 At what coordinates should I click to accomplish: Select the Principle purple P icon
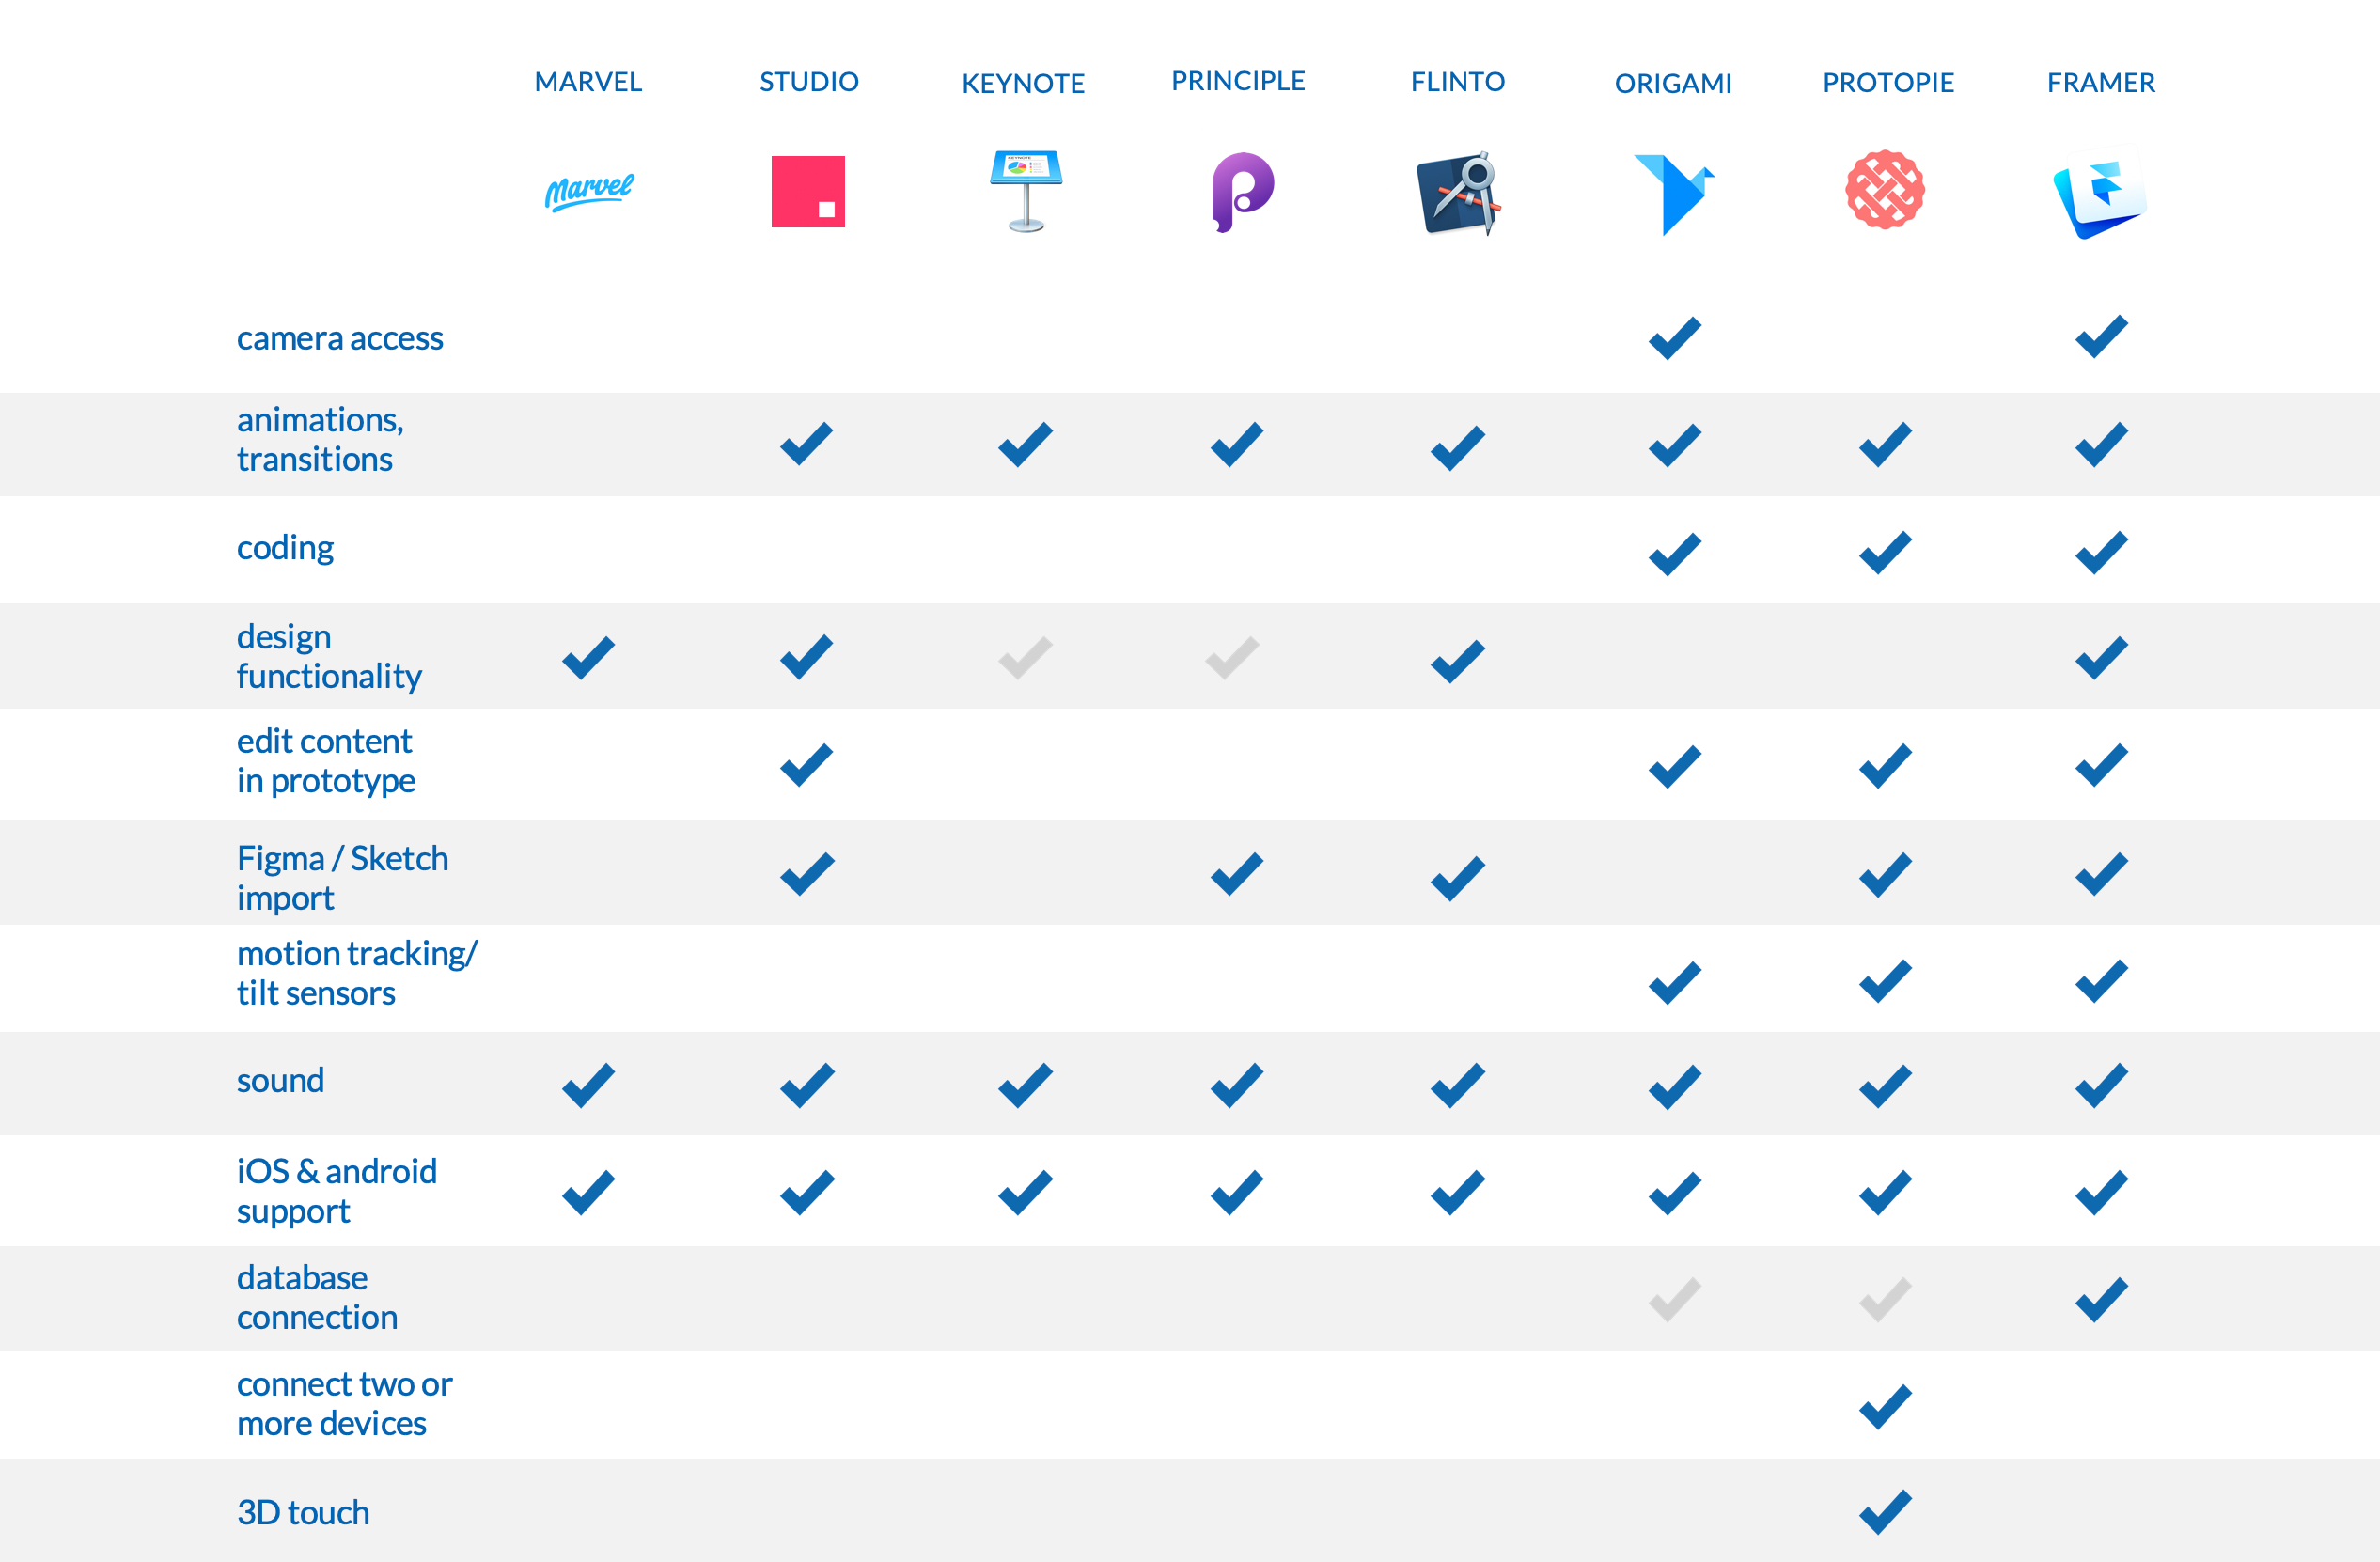tap(1238, 190)
